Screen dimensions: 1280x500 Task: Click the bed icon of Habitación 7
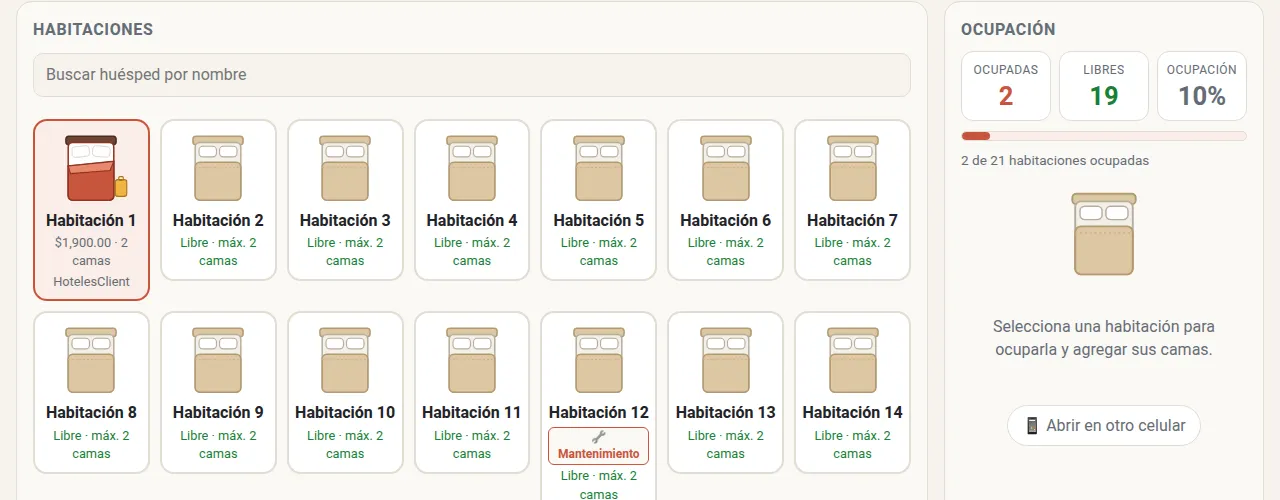pyautogui.click(x=853, y=168)
